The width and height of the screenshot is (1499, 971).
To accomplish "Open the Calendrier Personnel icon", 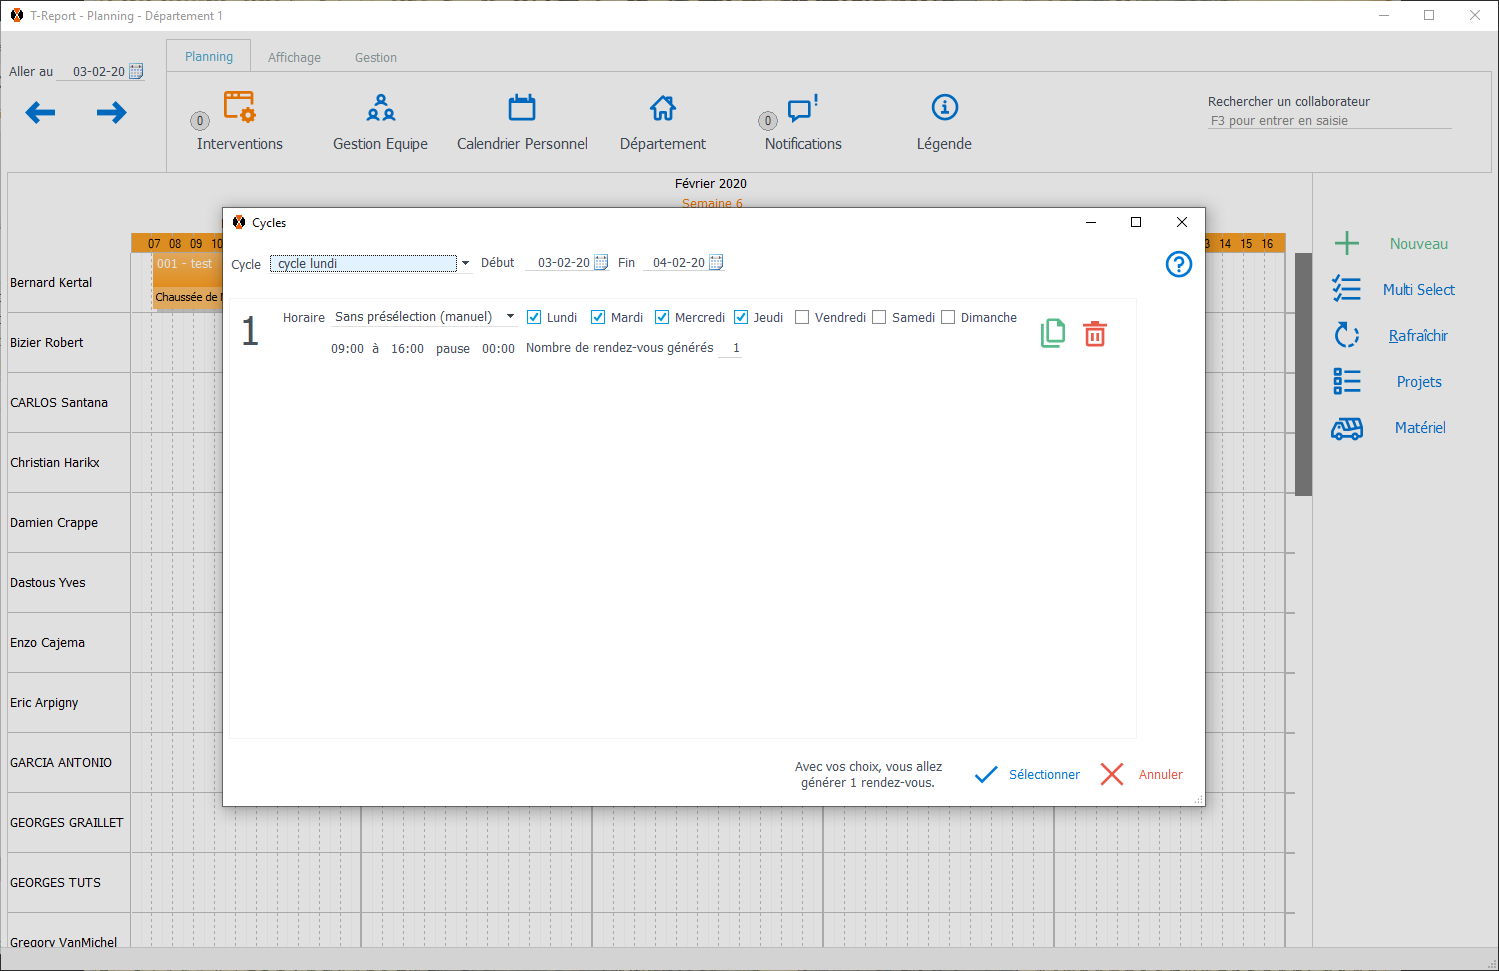I will point(522,107).
